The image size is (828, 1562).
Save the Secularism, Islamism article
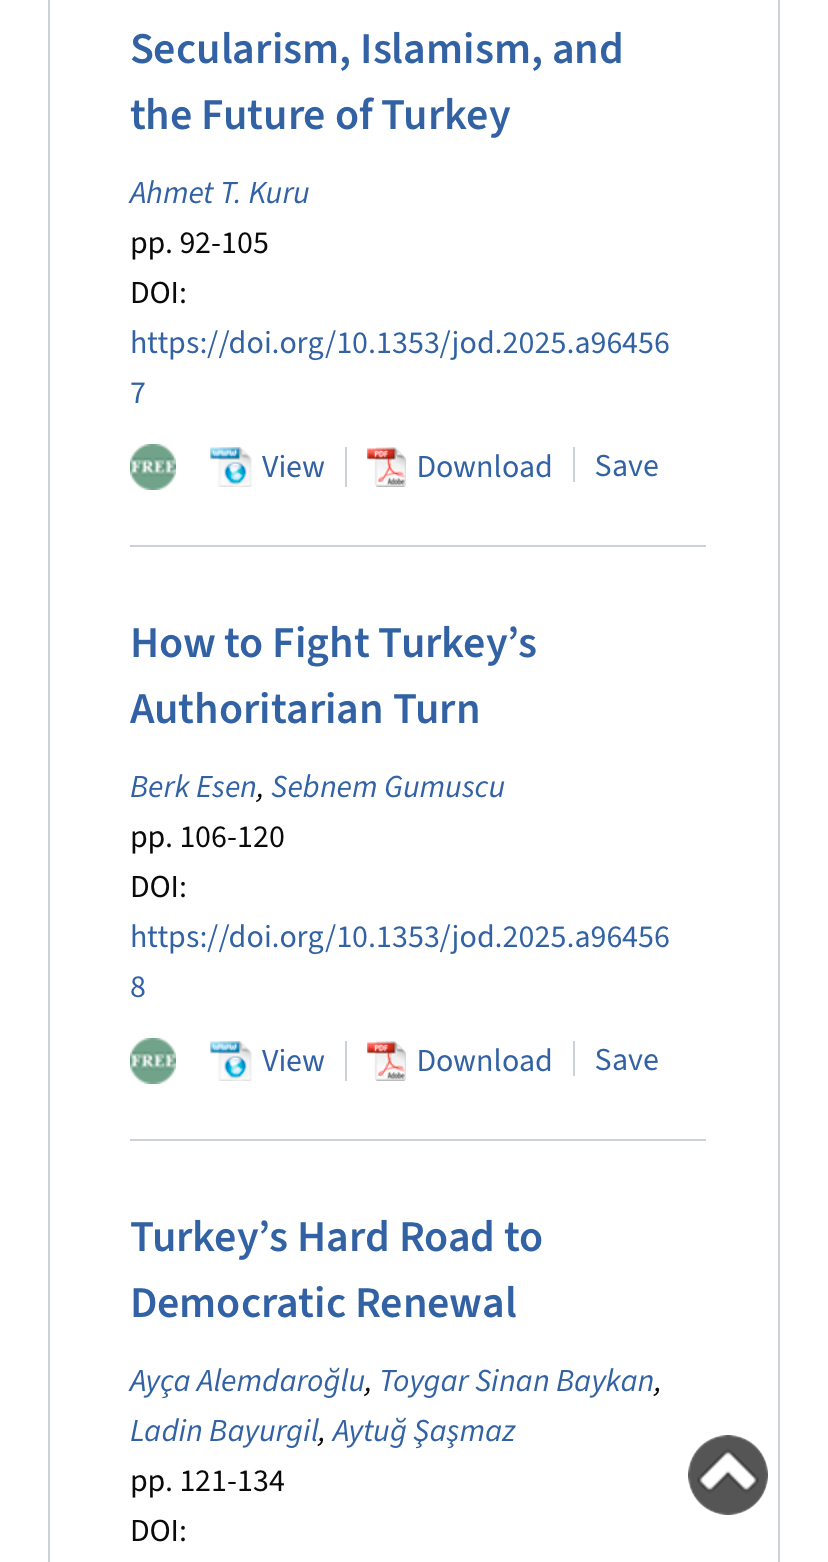pos(626,466)
